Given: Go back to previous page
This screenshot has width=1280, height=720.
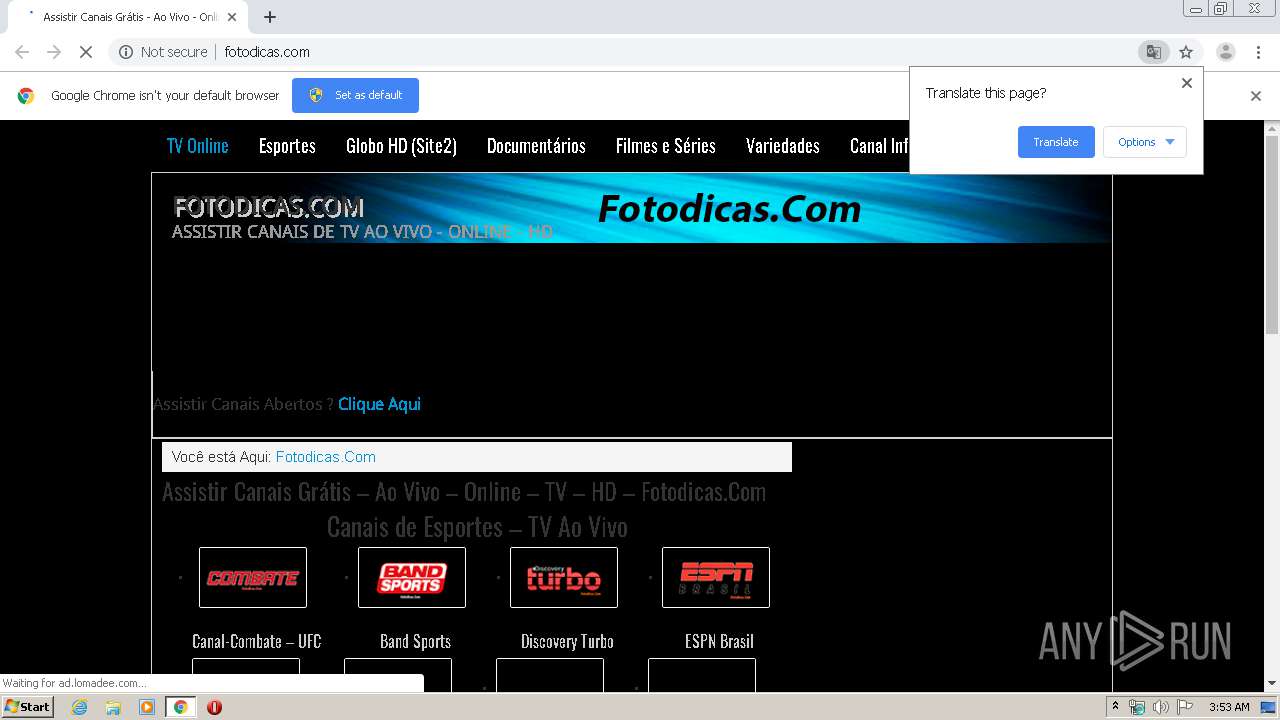Looking at the screenshot, I should [x=22, y=52].
